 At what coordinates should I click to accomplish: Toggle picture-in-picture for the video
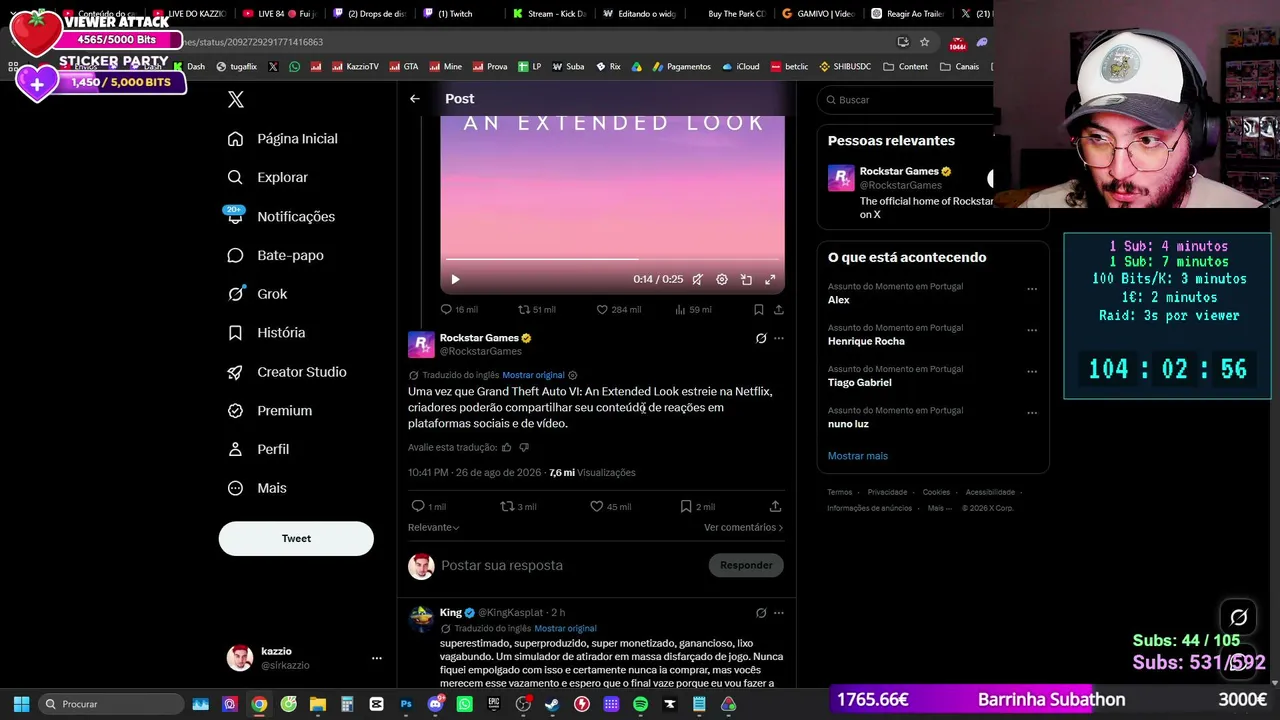pos(746,280)
